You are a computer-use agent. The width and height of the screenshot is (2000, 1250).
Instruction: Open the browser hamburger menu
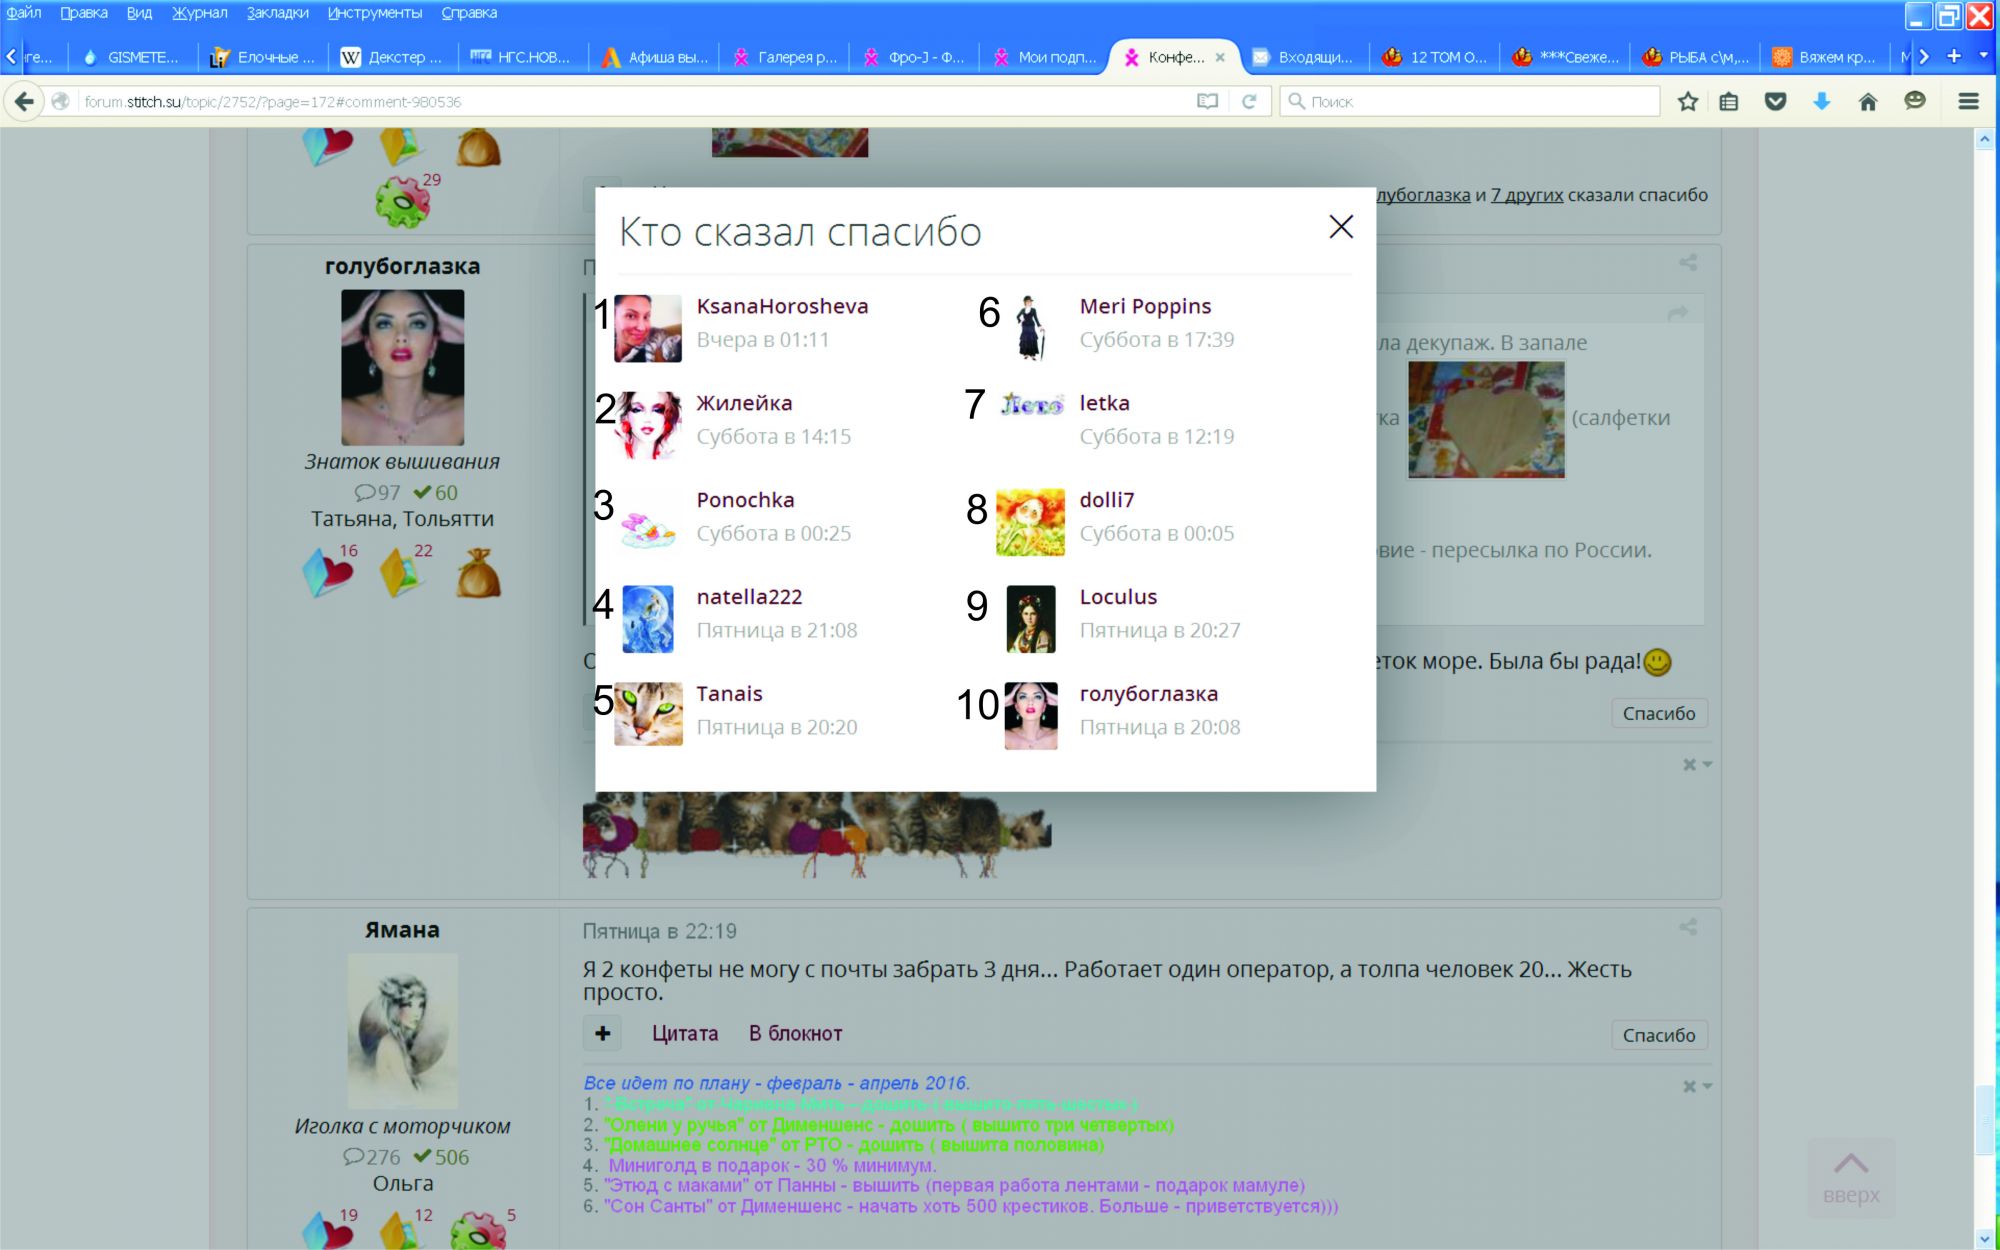click(x=1968, y=101)
